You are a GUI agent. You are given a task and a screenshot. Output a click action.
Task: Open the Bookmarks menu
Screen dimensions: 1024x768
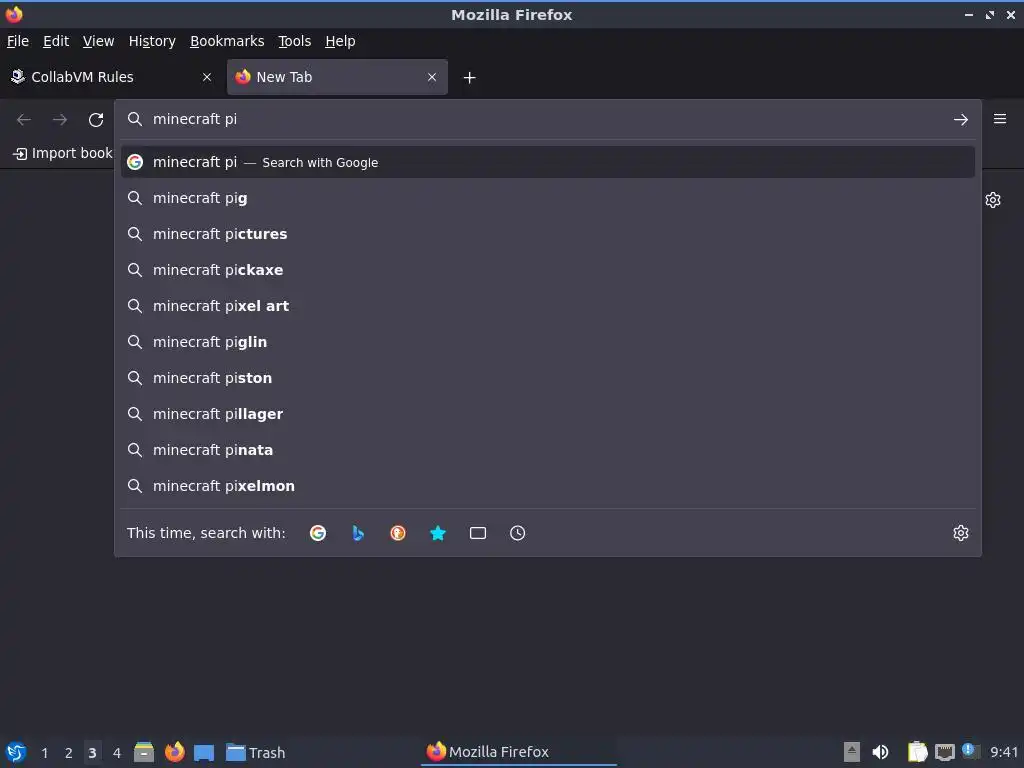(x=227, y=41)
